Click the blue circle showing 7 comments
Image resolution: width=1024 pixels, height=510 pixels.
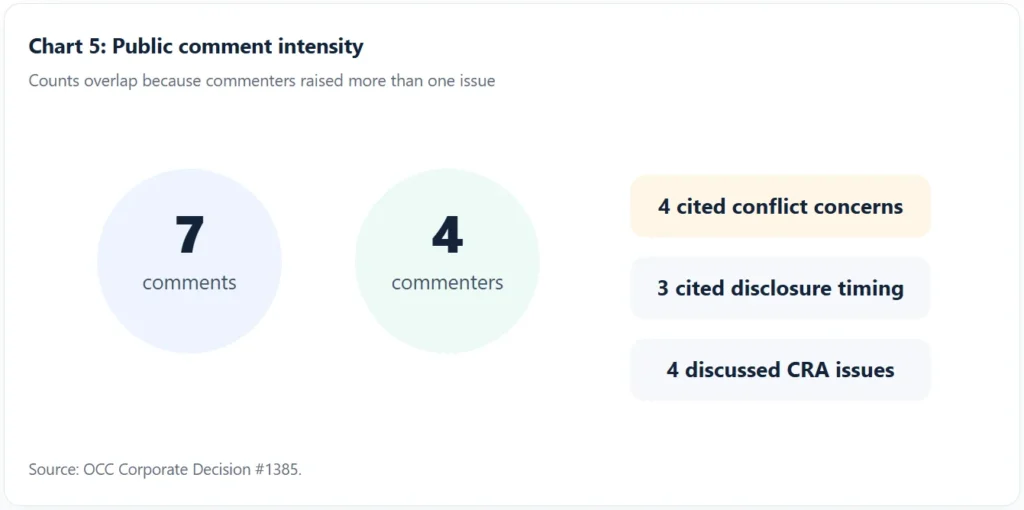pyautogui.click(x=189, y=261)
